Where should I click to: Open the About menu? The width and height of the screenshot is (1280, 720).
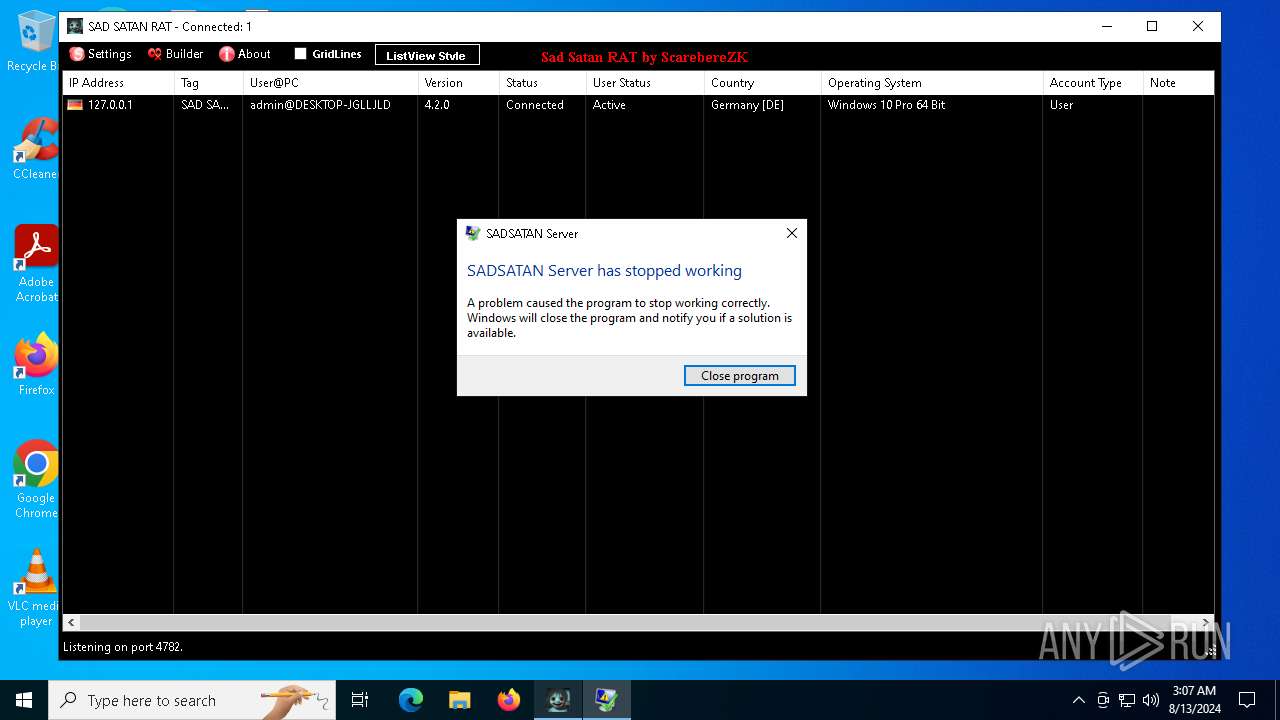[x=245, y=54]
